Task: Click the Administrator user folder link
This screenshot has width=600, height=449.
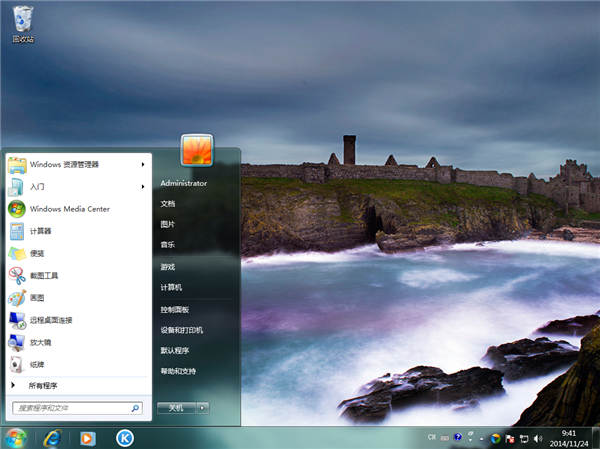Action: (x=184, y=183)
